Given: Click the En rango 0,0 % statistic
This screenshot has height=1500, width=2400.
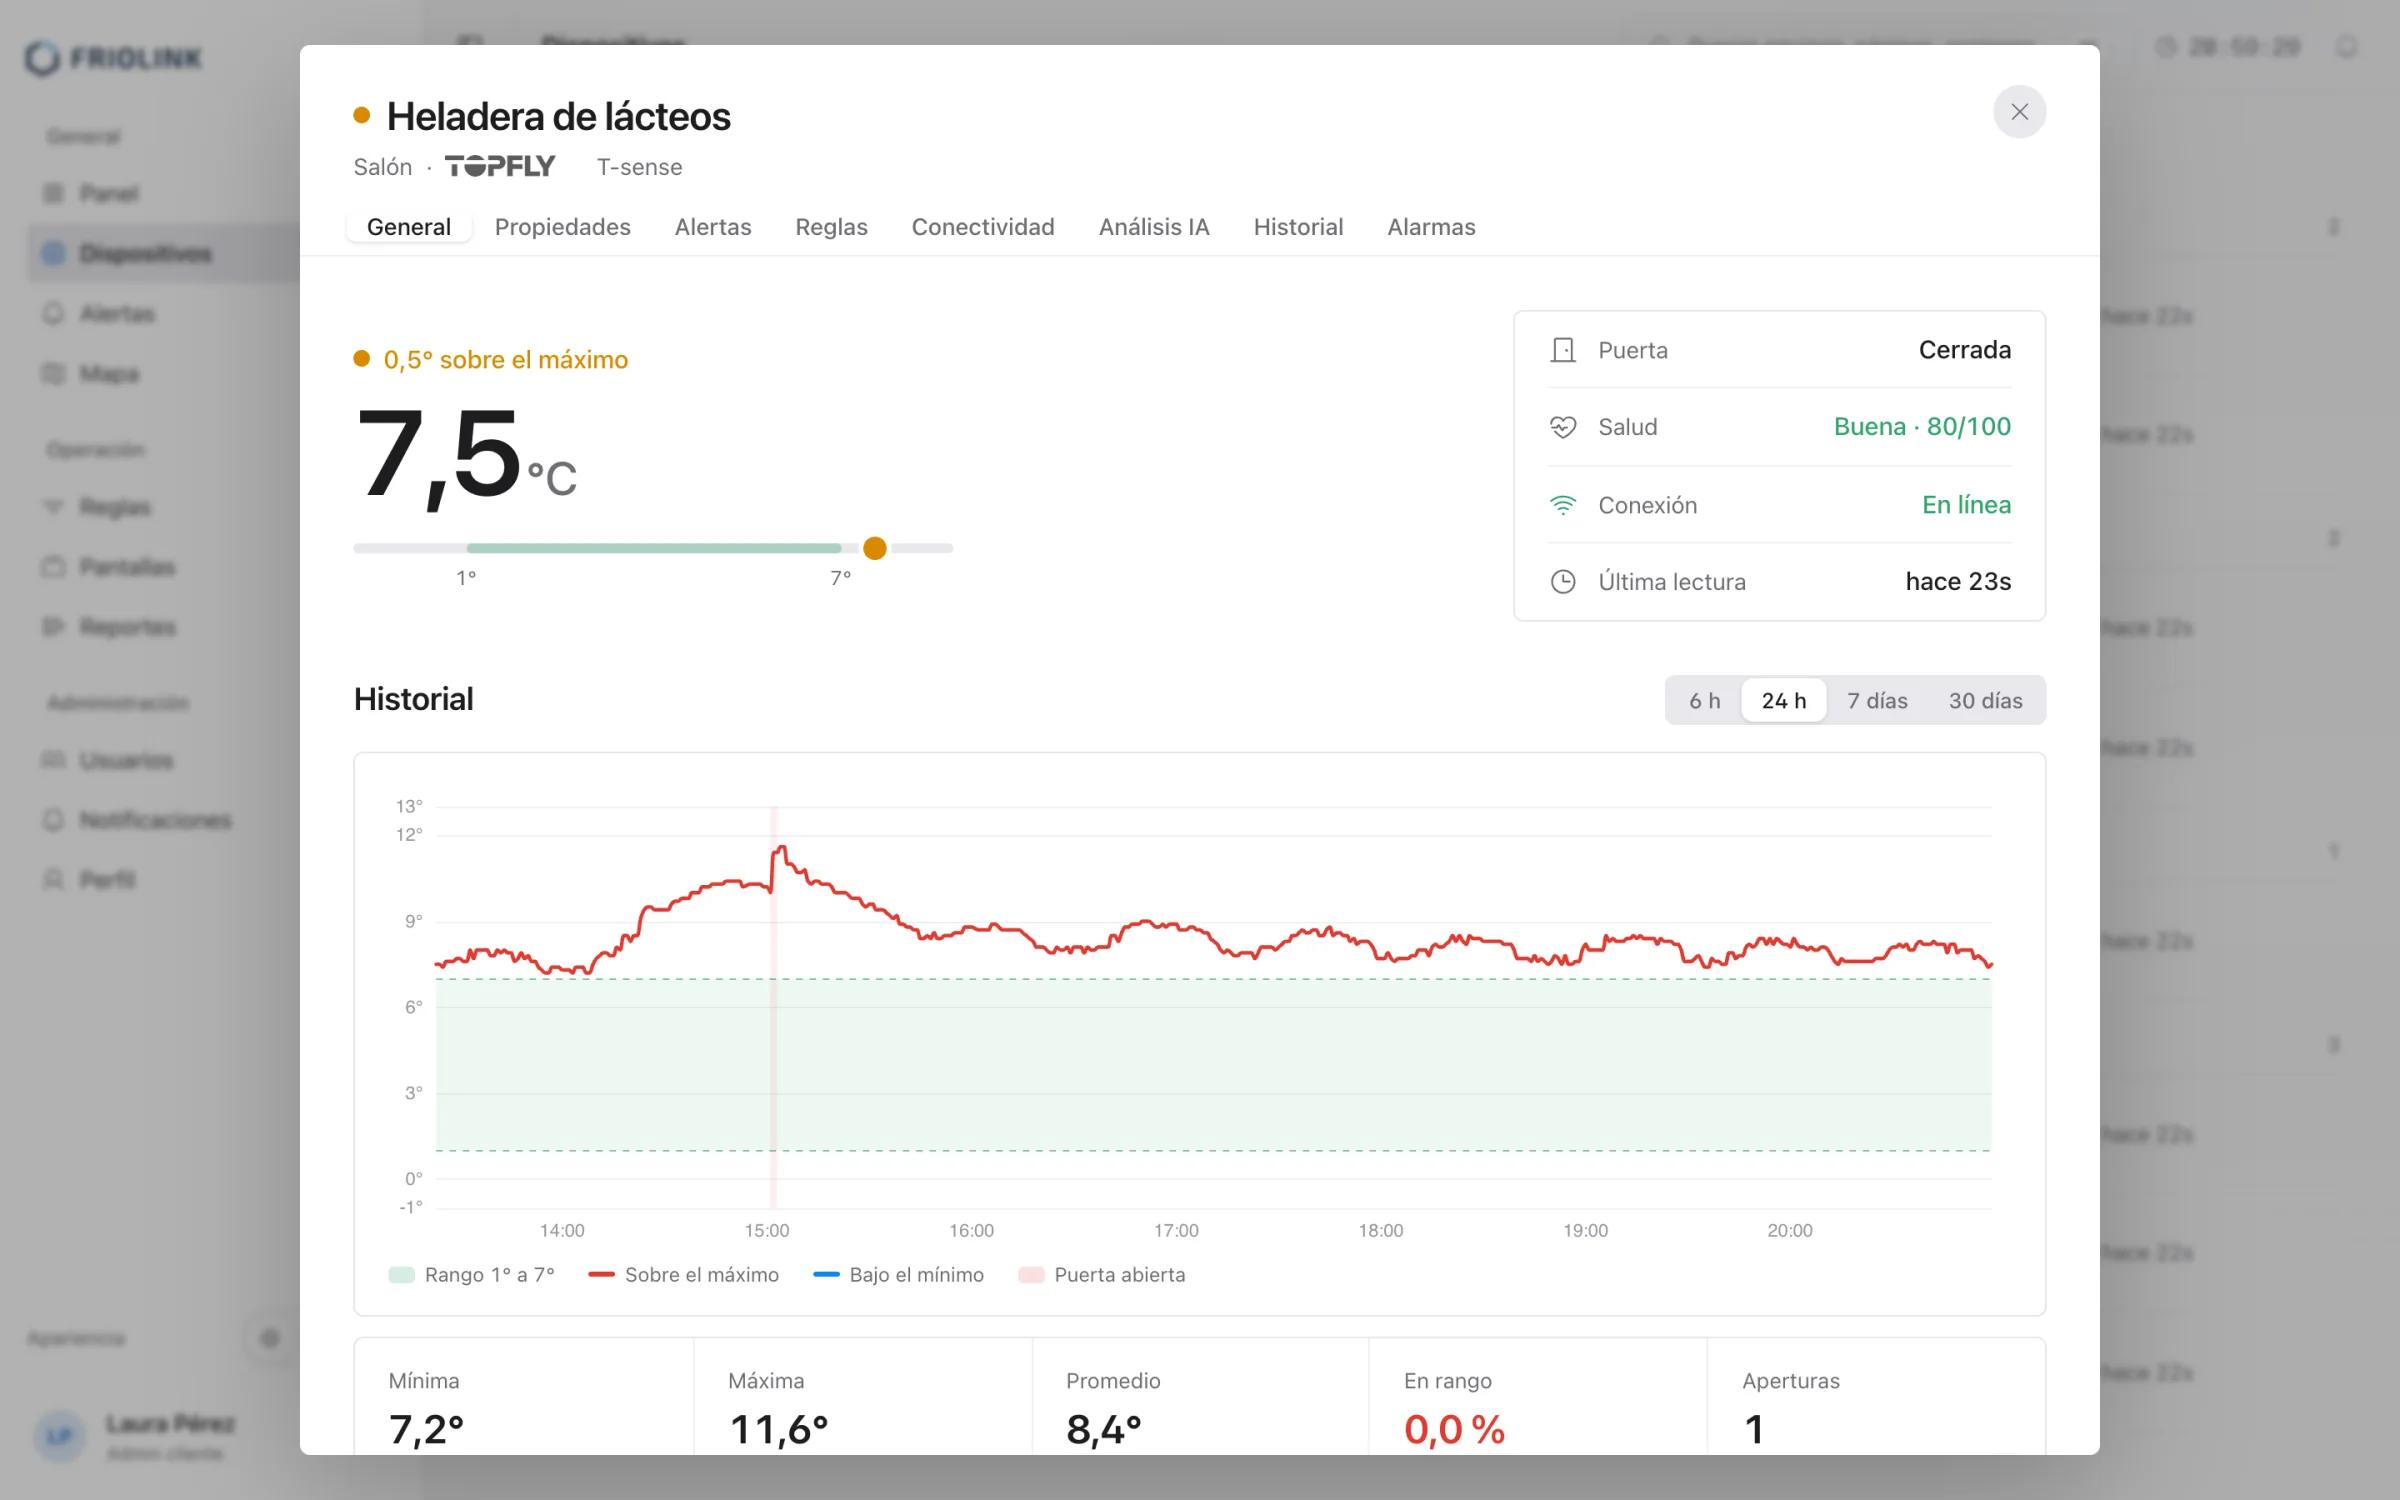Looking at the screenshot, I should [x=1538, y=1397].
